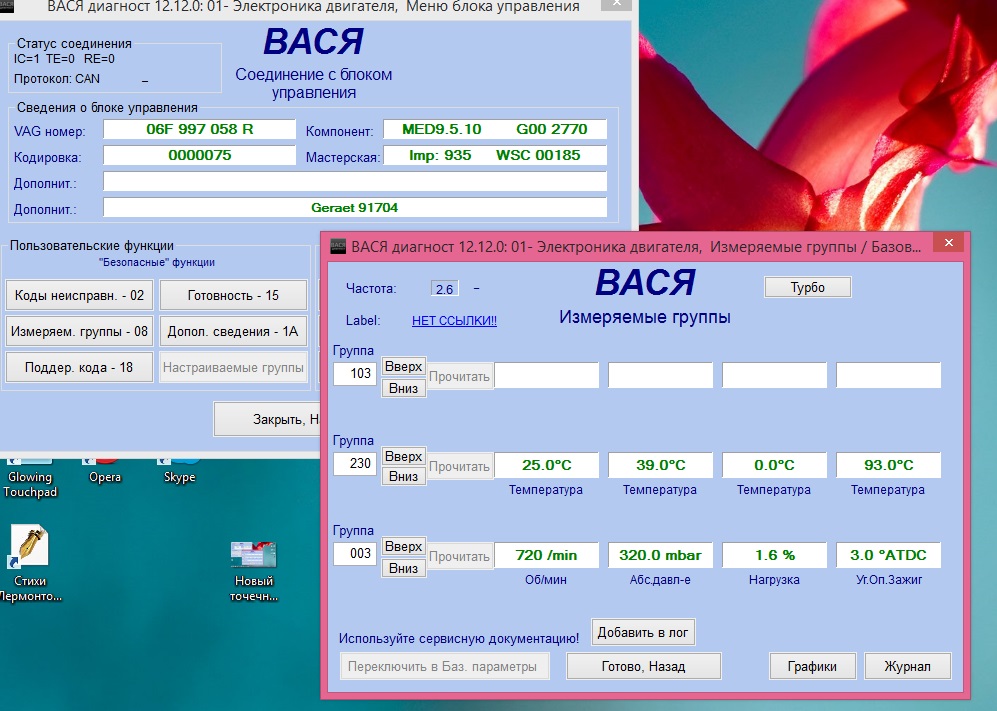Click Допол. сведения - 1A button
This screenshot has width=997, height=711.
(x=233, y=331)
